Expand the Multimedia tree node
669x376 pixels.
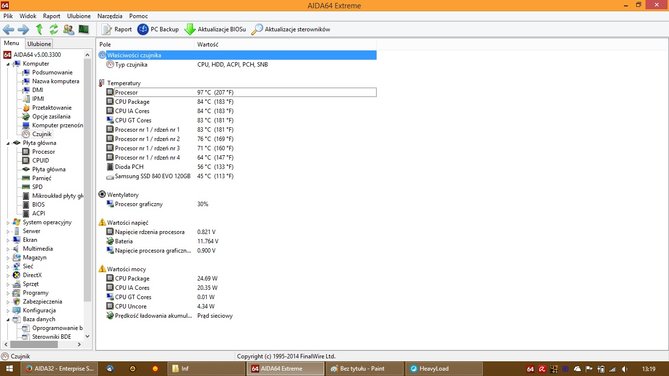pyautogui.click(x=8, y=249)
